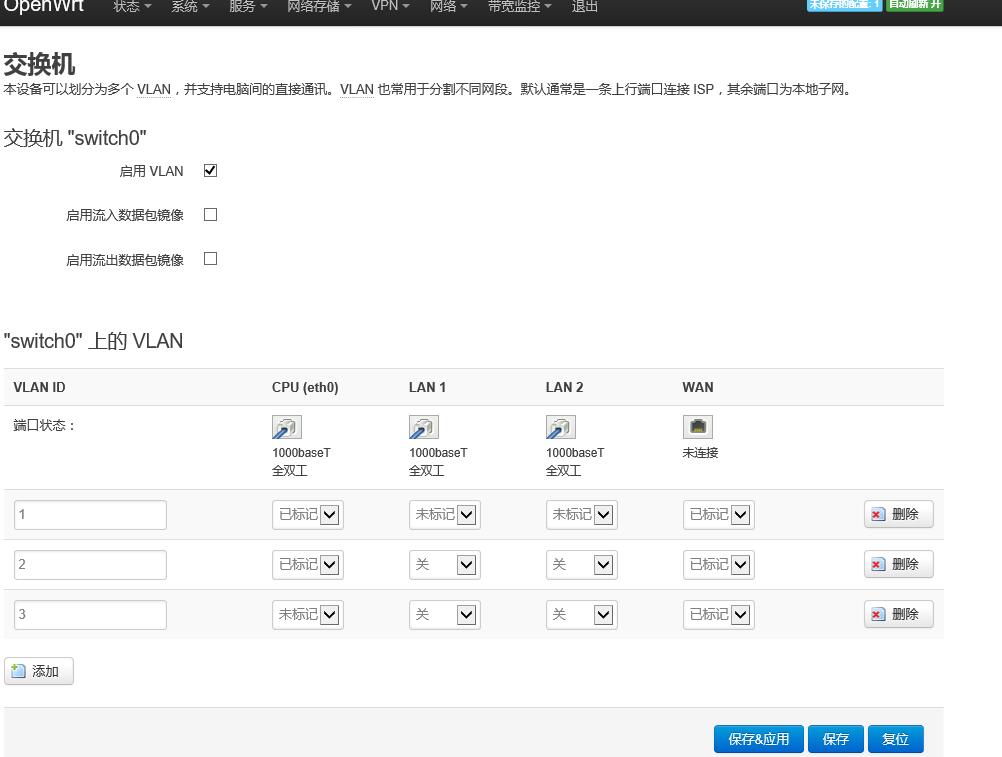Open the VPN menu
The image size is (1002, 757).
(x=390, y=6)
